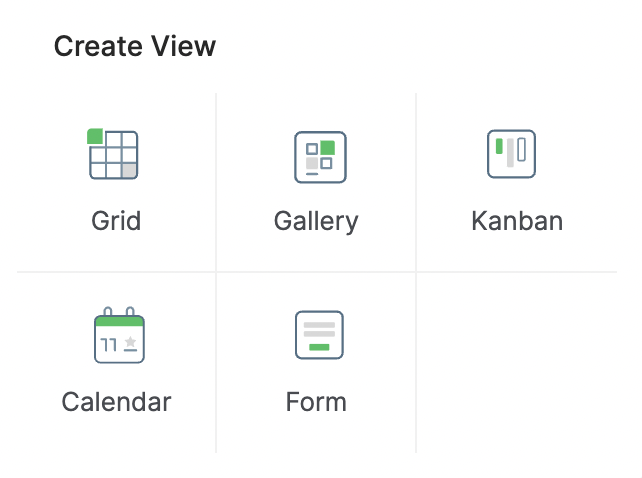
Task: Click the Form label
Action: 316,402
